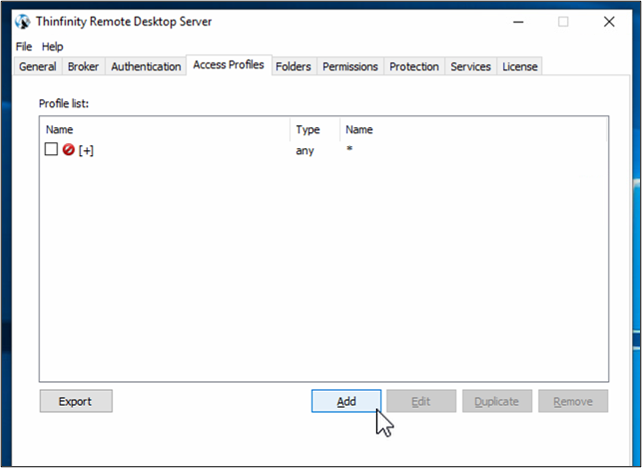Go to the Permissions tab
Viewport: 642px width, 468px height.
point(350,67)
